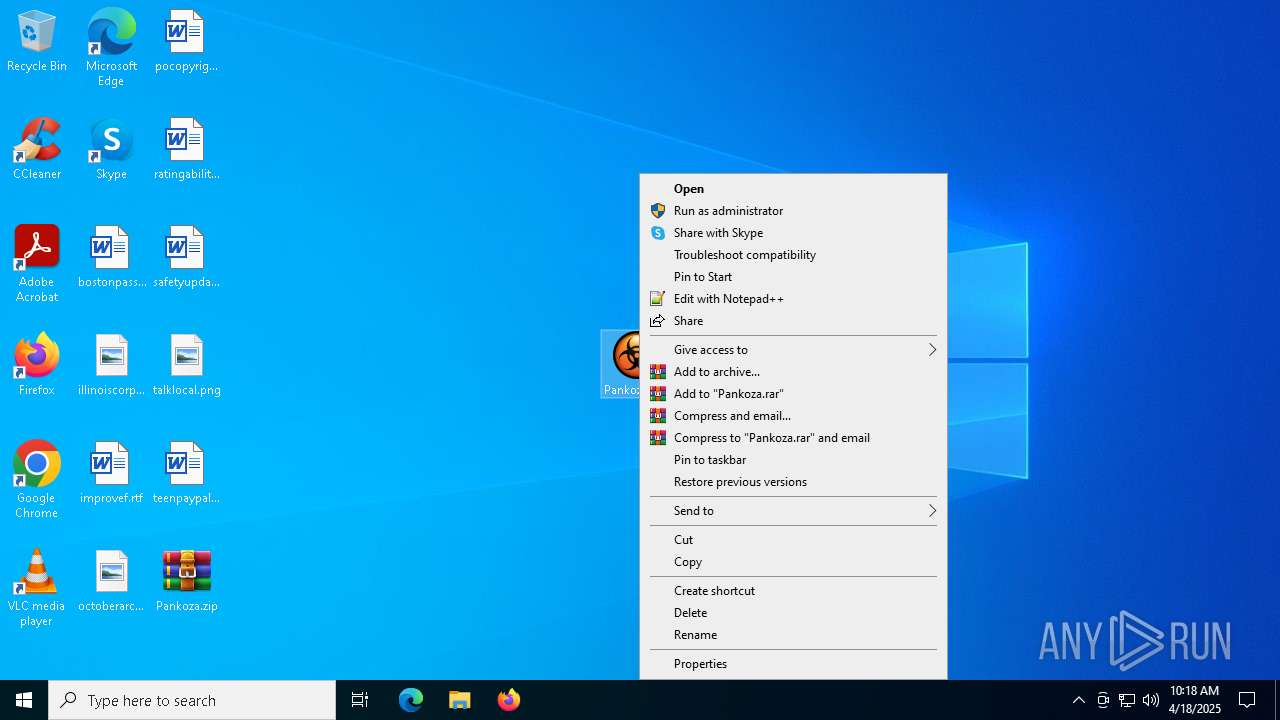Choose Troubleshoot compatibility
This screenshot has height=720, width=1280.
coord(793,255)
